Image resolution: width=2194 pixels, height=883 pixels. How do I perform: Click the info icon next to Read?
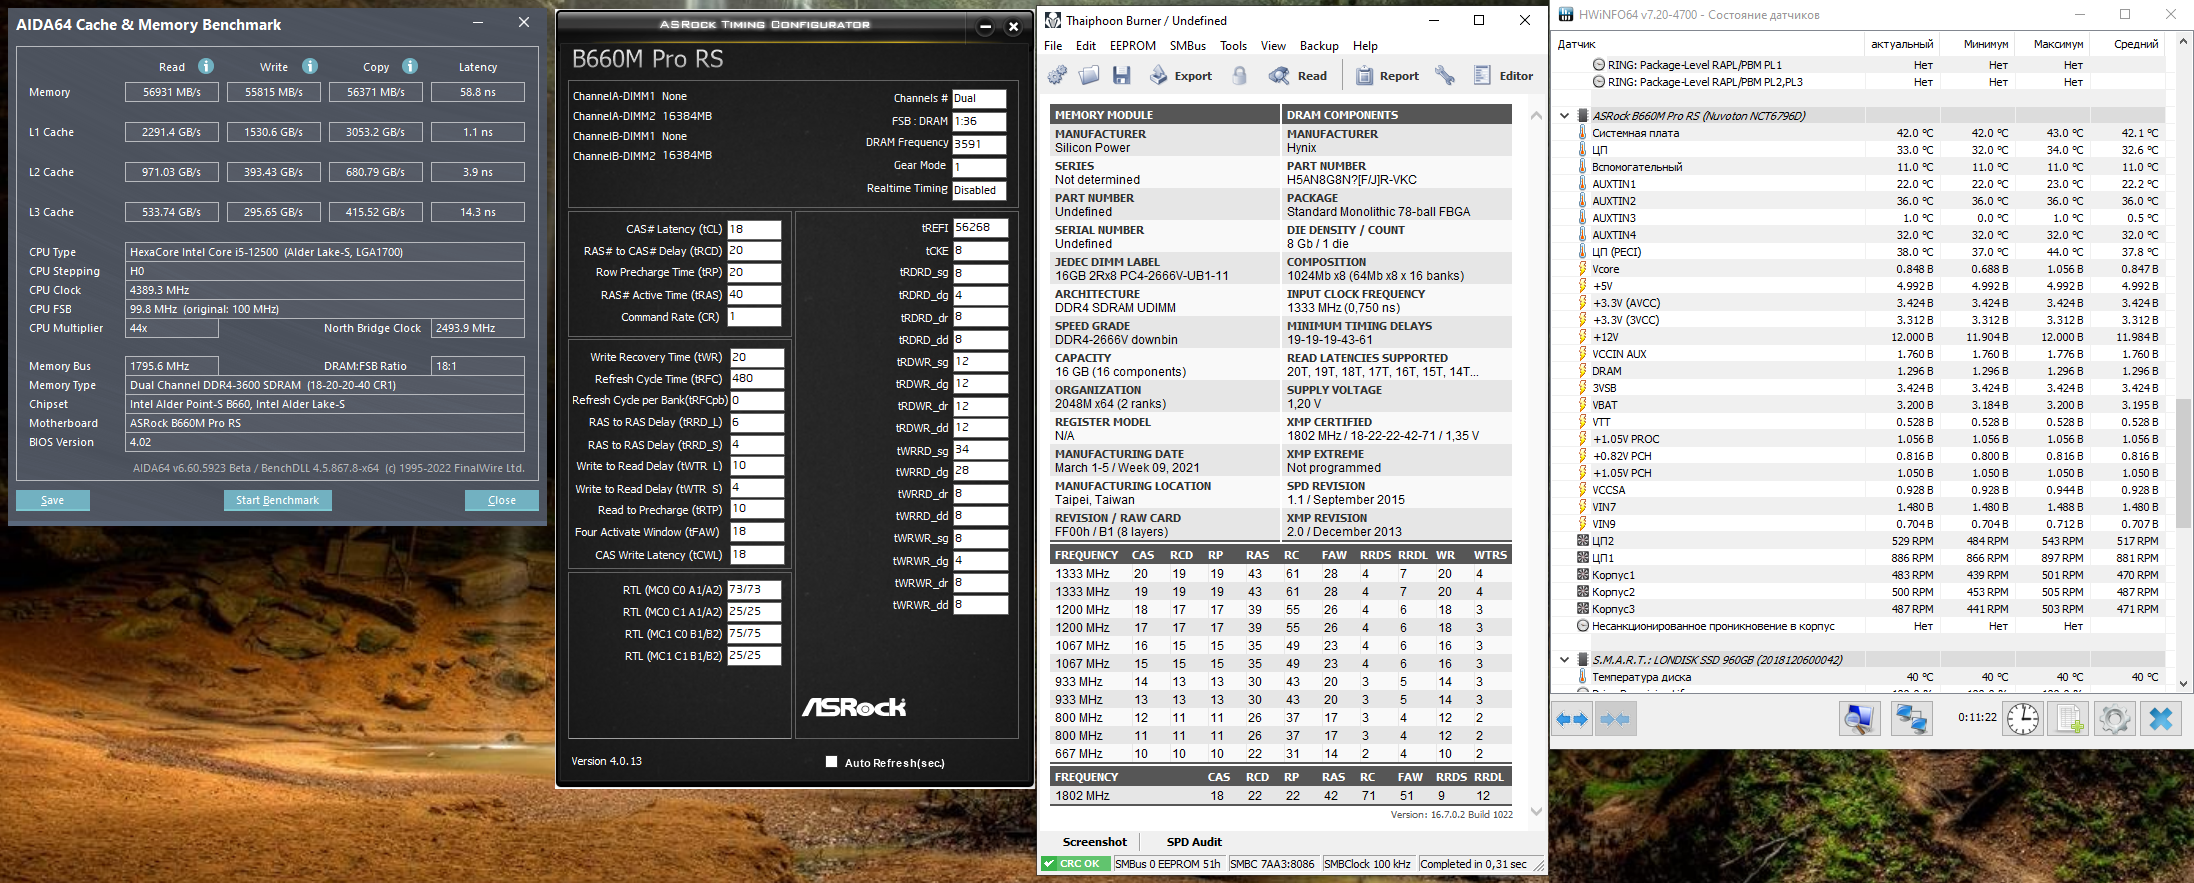pos(206,66)
